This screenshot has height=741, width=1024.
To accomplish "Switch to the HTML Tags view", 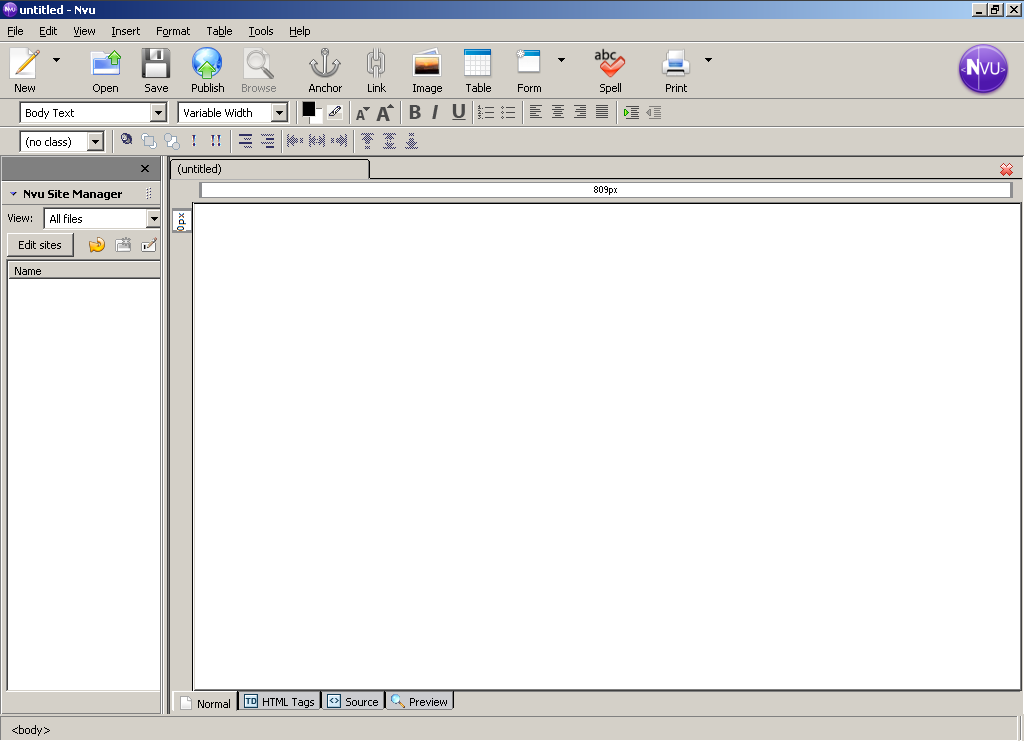I will pos(280,702).
